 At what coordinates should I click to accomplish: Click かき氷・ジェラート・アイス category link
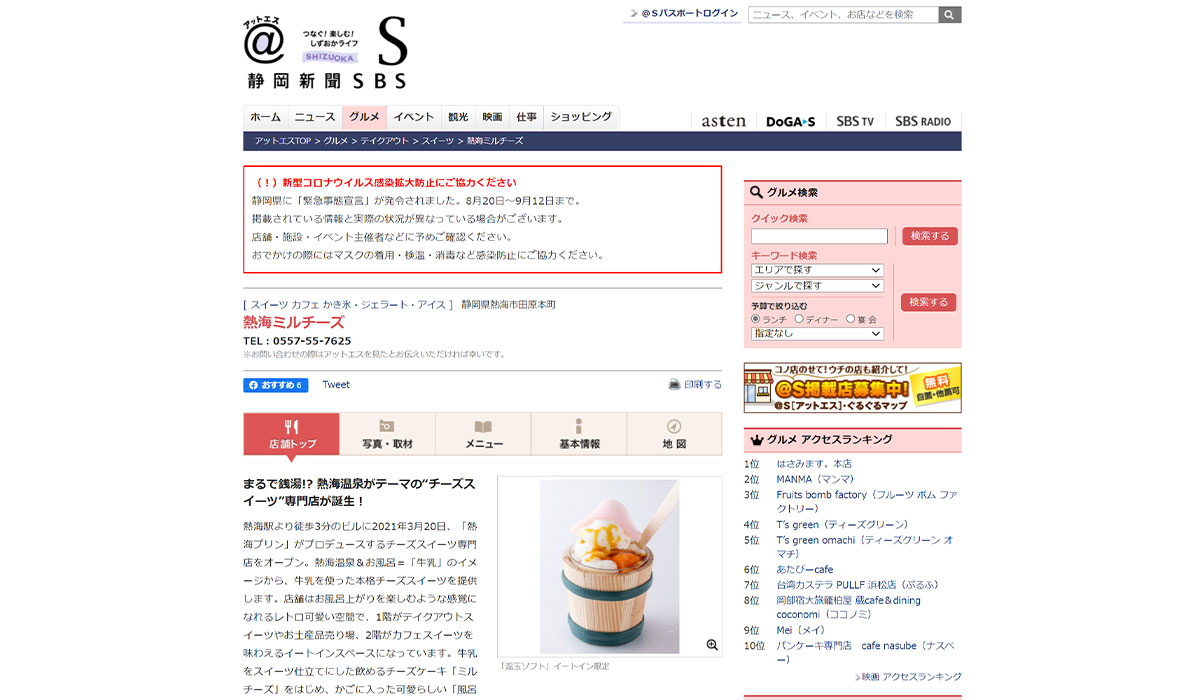(x=384, y=304)
